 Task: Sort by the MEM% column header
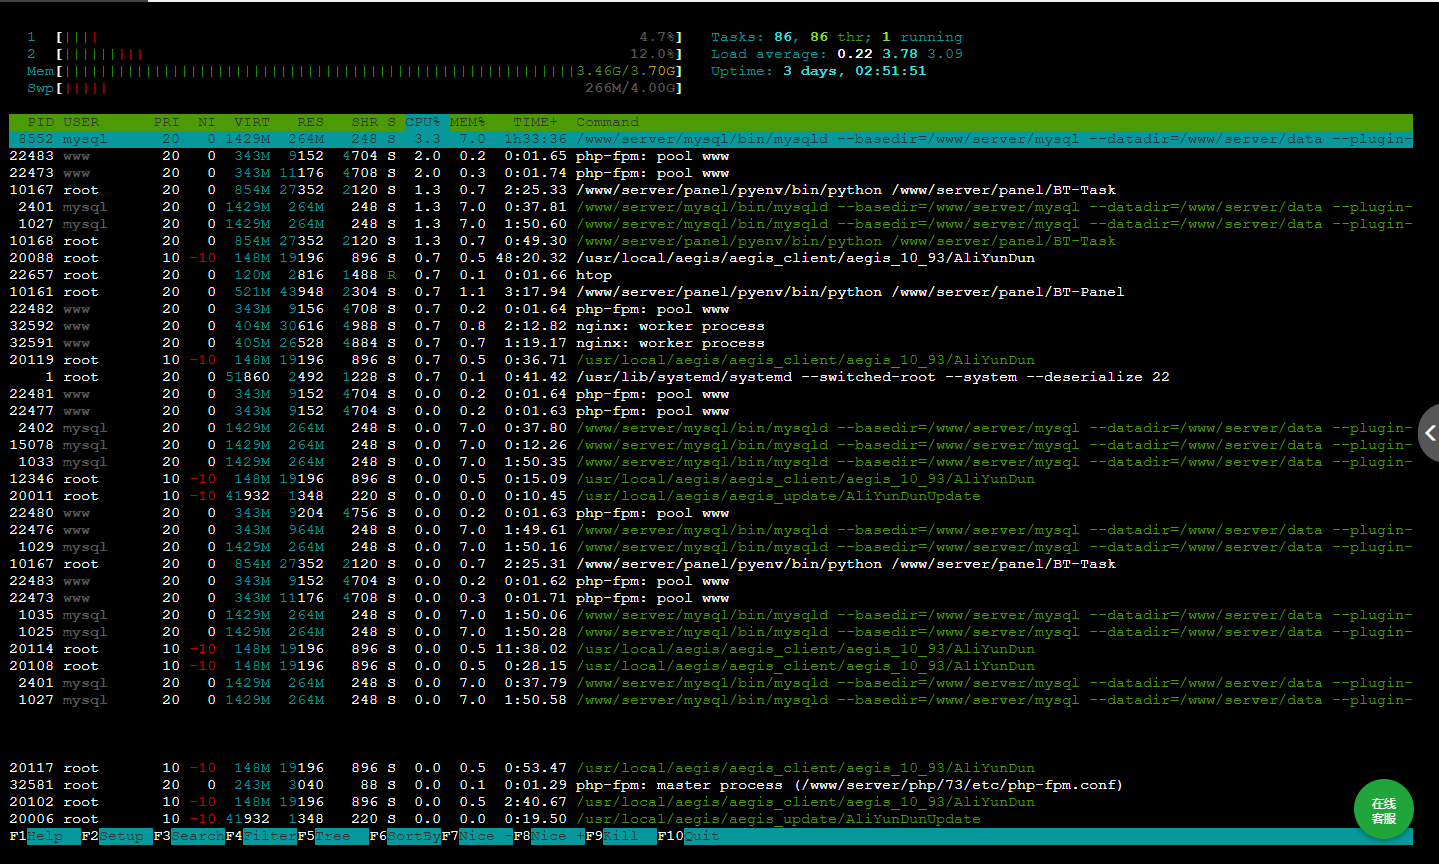tap(467, 122)
